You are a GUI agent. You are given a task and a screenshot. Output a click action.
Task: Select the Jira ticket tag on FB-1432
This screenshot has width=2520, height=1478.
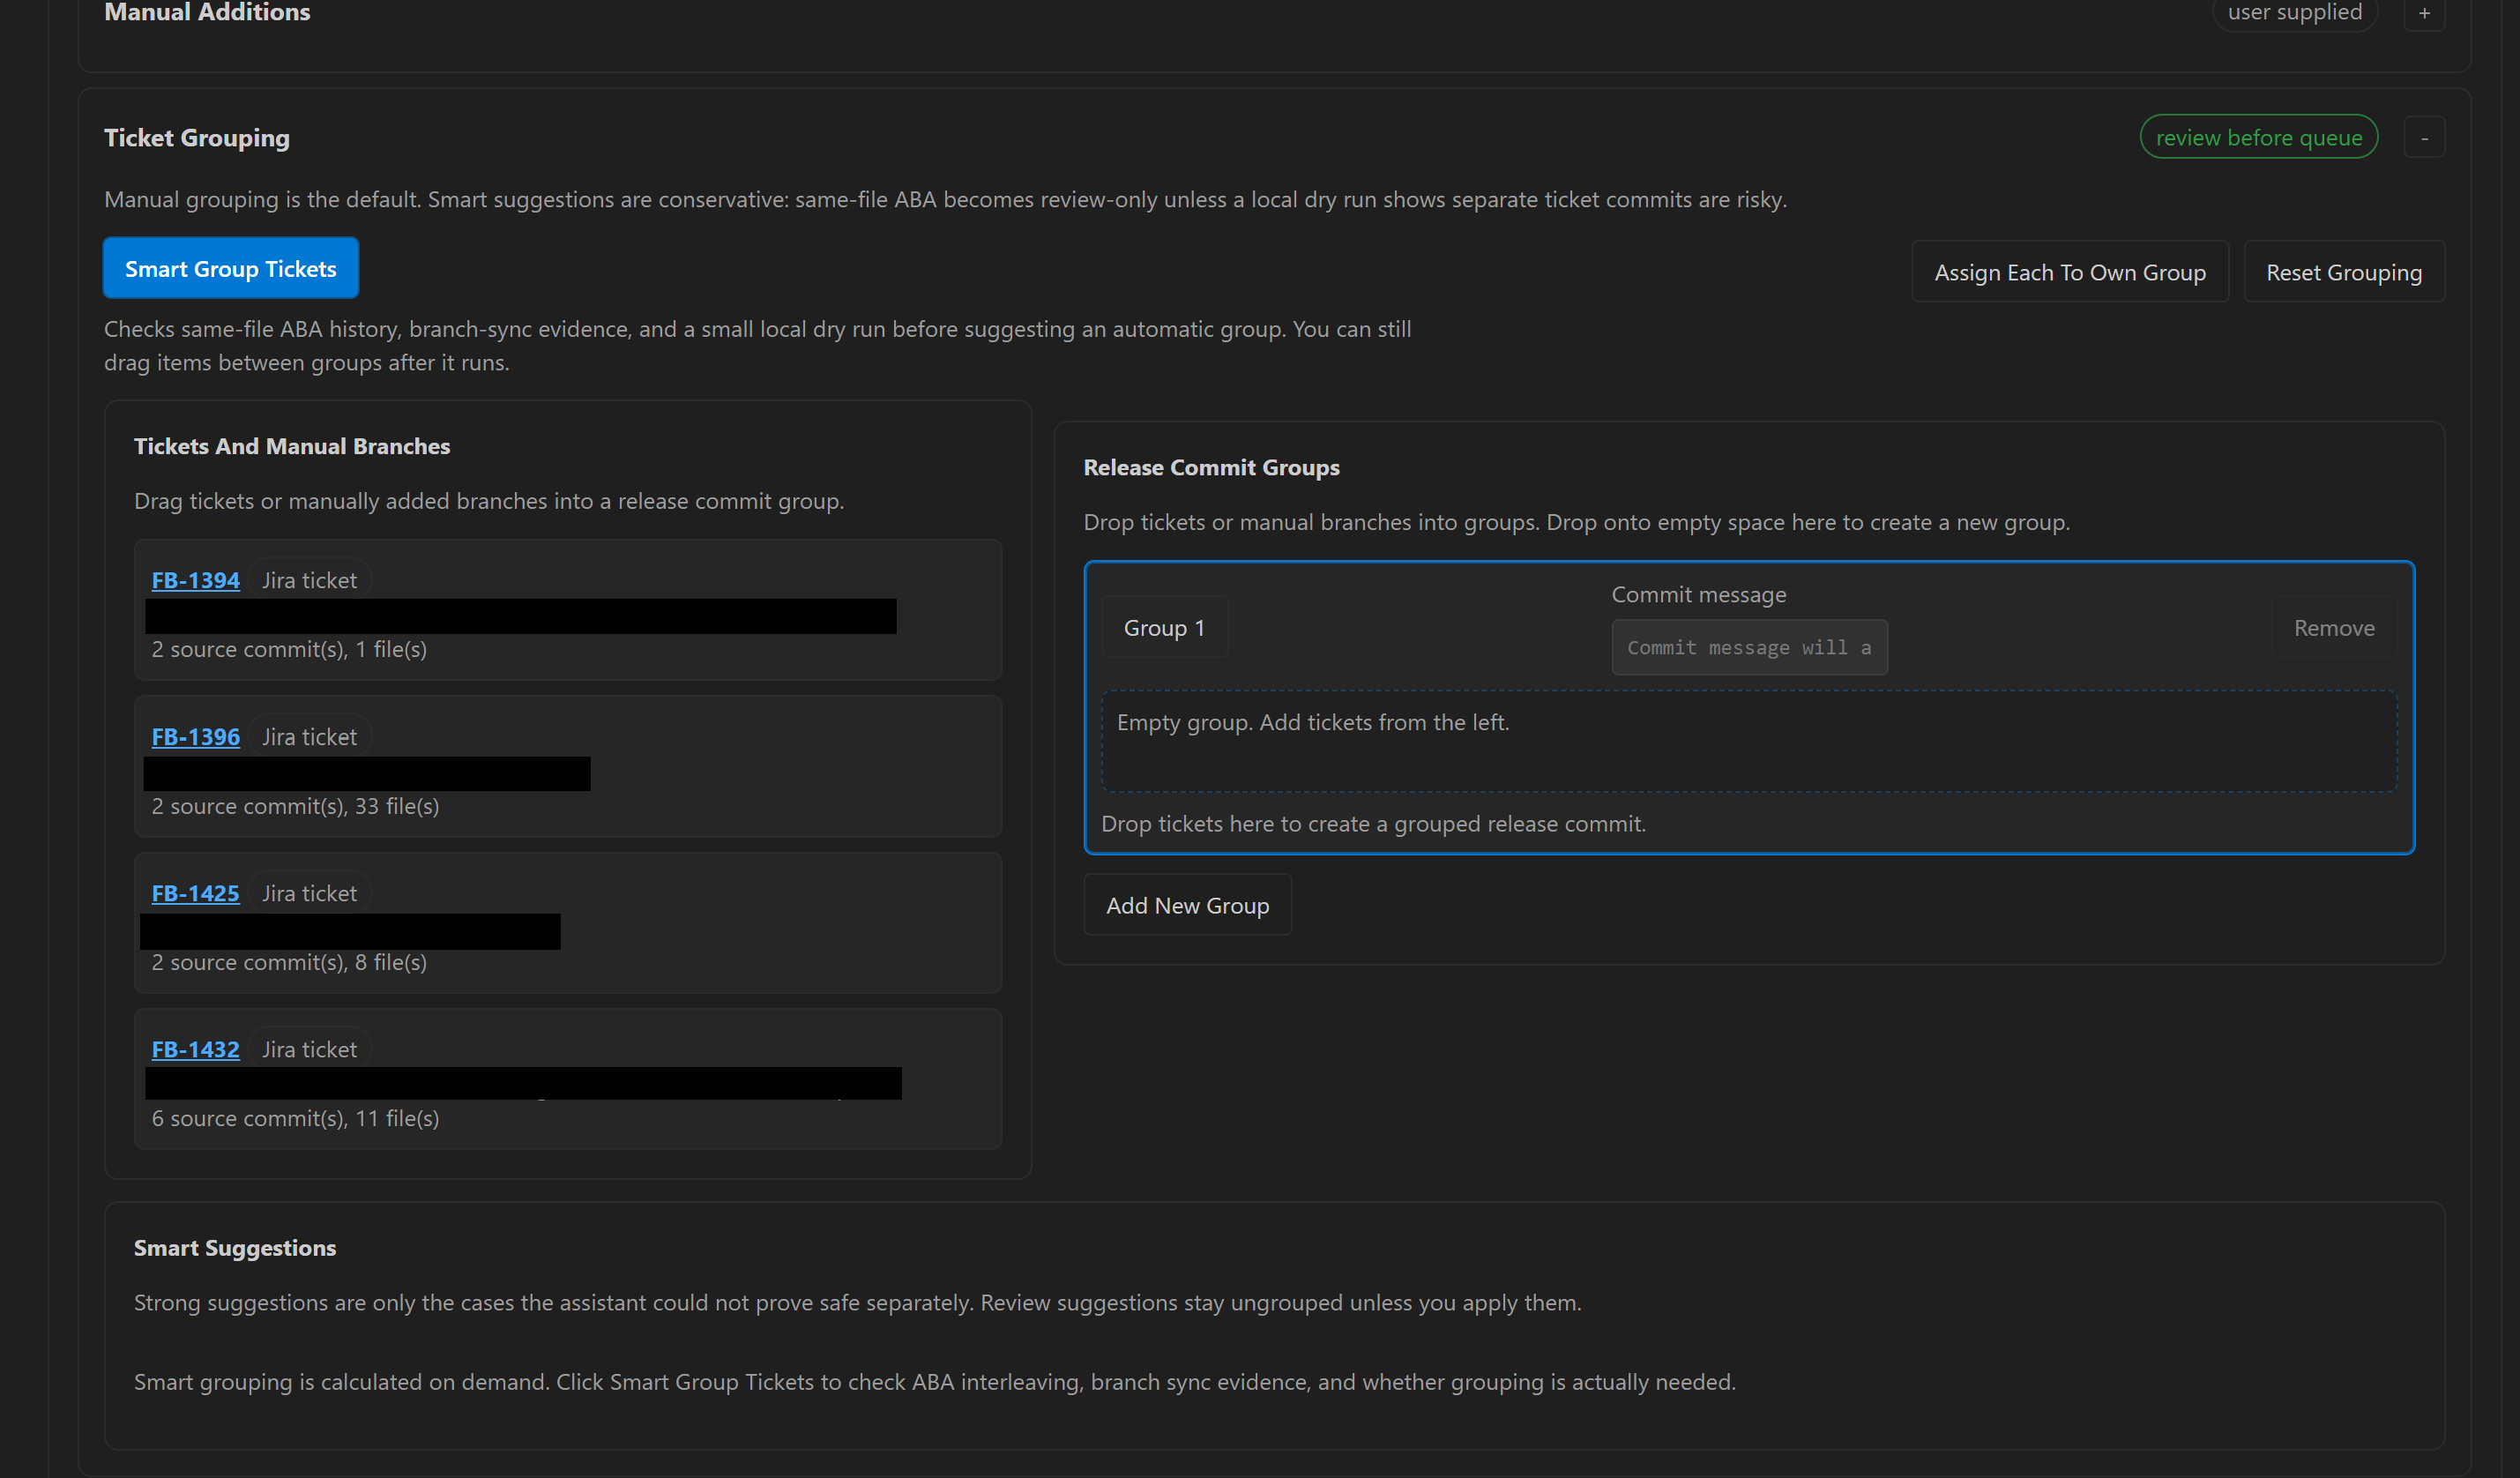(x=309, y=1049)
